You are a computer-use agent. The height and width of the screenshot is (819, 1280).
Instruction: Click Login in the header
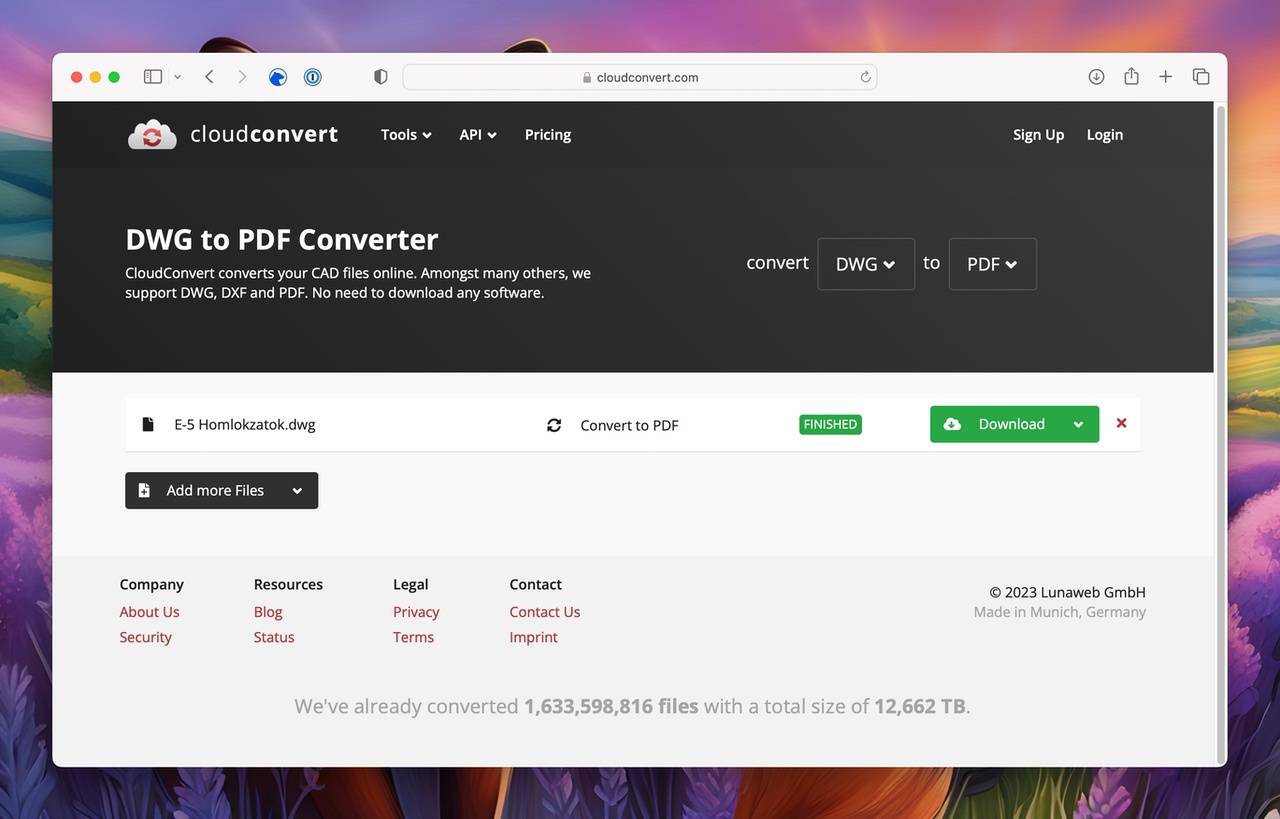point(1105,135)
